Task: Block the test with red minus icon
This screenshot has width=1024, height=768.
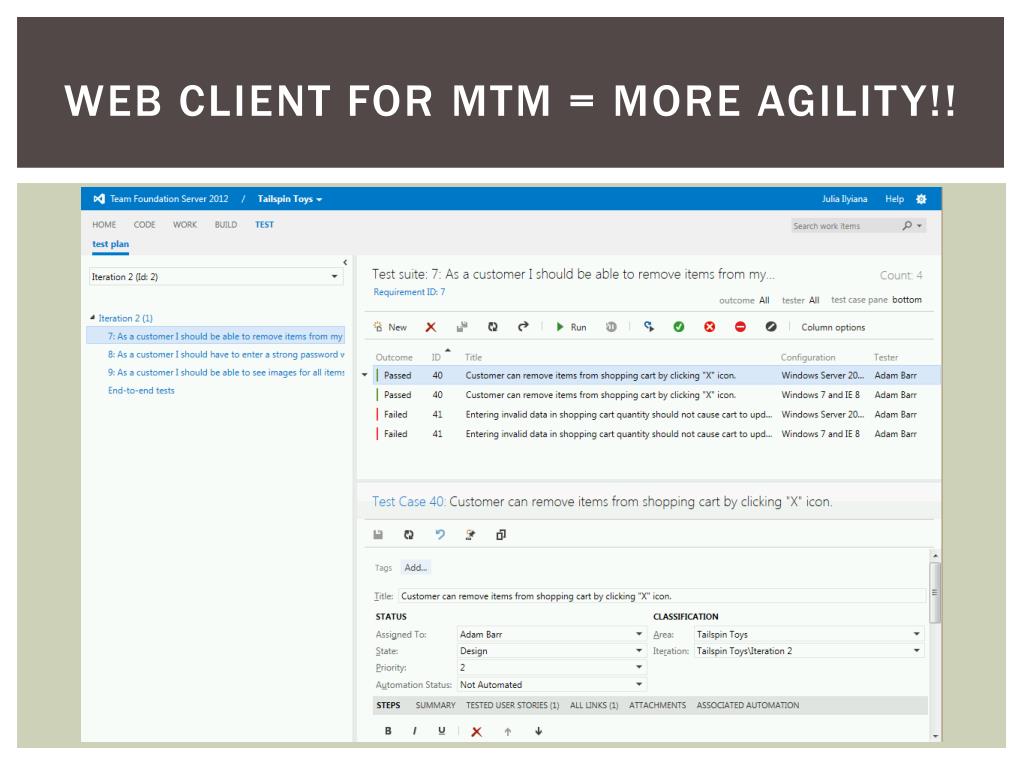Action: click(x=741, y=327)
